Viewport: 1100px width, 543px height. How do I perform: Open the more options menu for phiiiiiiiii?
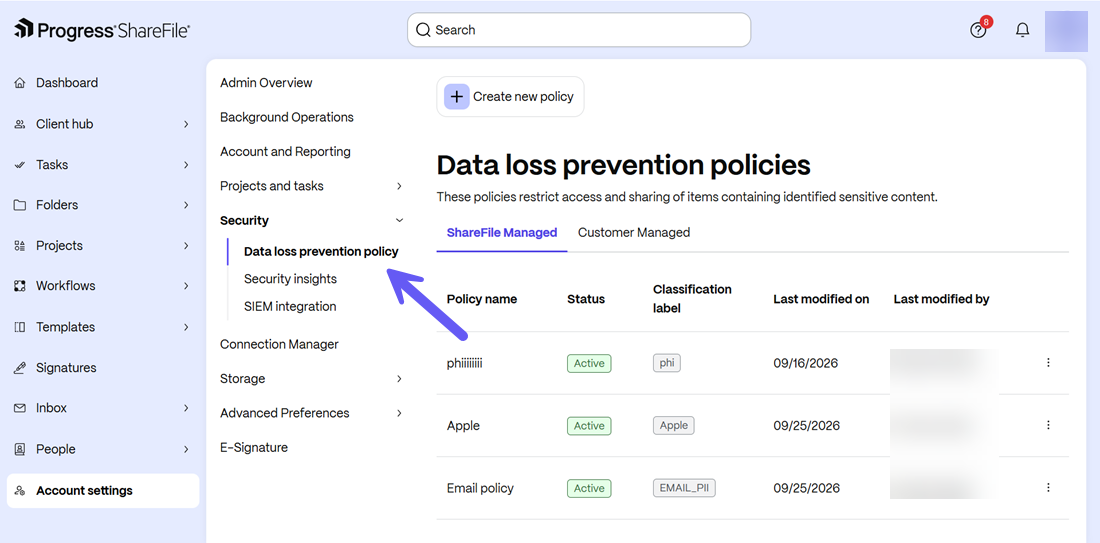tap(1048, 363)
